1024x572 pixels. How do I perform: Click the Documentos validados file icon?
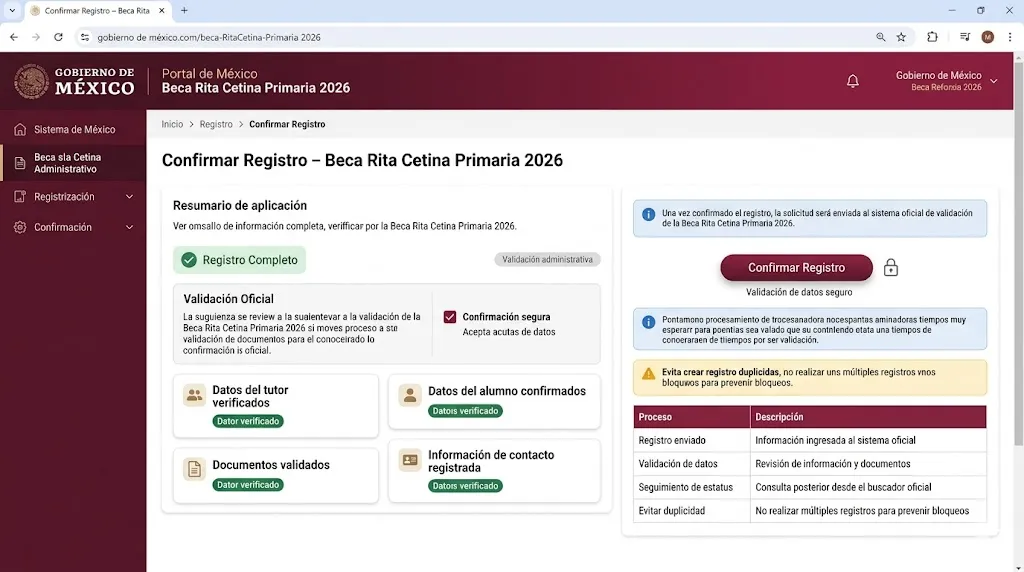pos(195,469)
